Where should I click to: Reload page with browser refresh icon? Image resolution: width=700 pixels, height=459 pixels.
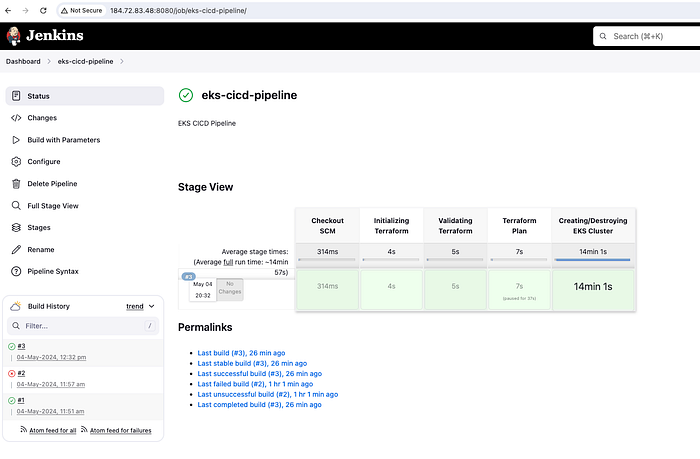[43, 10]
